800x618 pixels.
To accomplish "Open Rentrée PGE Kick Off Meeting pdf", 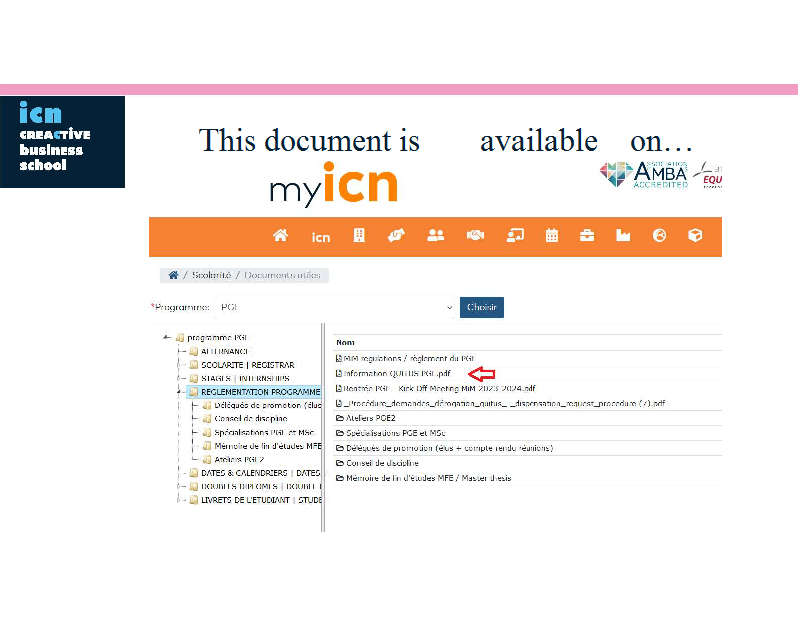I will click(x=435, y=388).
